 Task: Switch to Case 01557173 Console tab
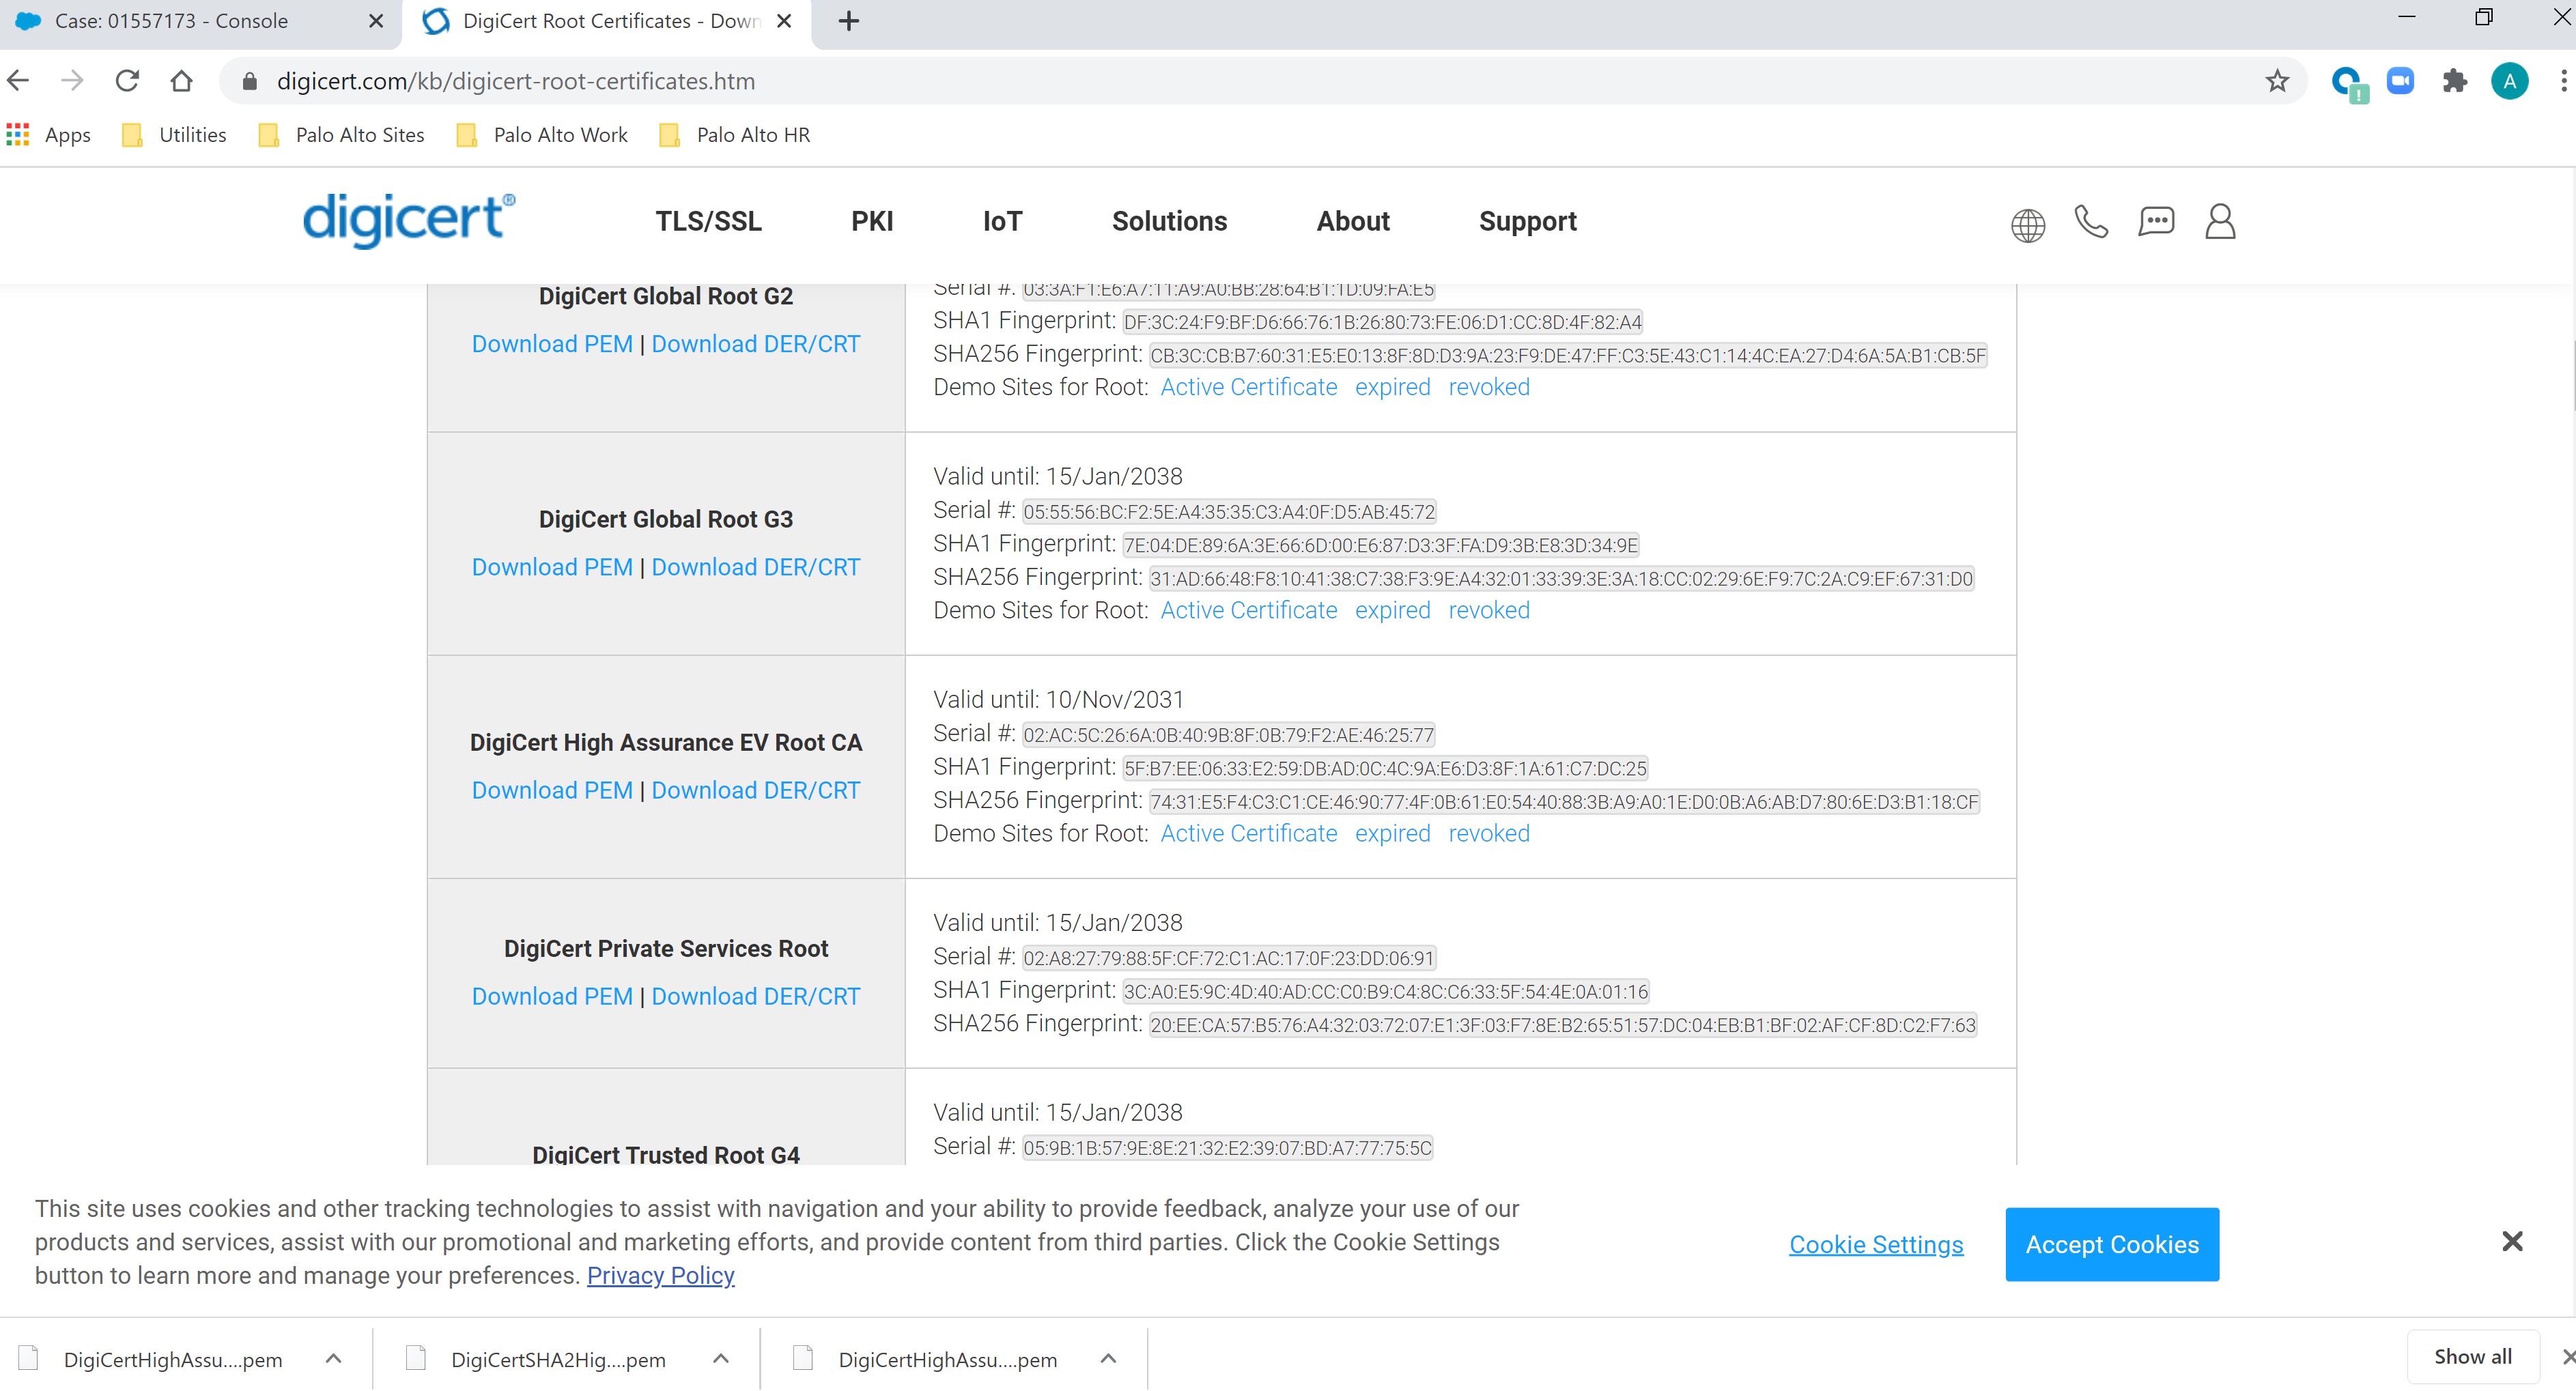coord(171,21)
